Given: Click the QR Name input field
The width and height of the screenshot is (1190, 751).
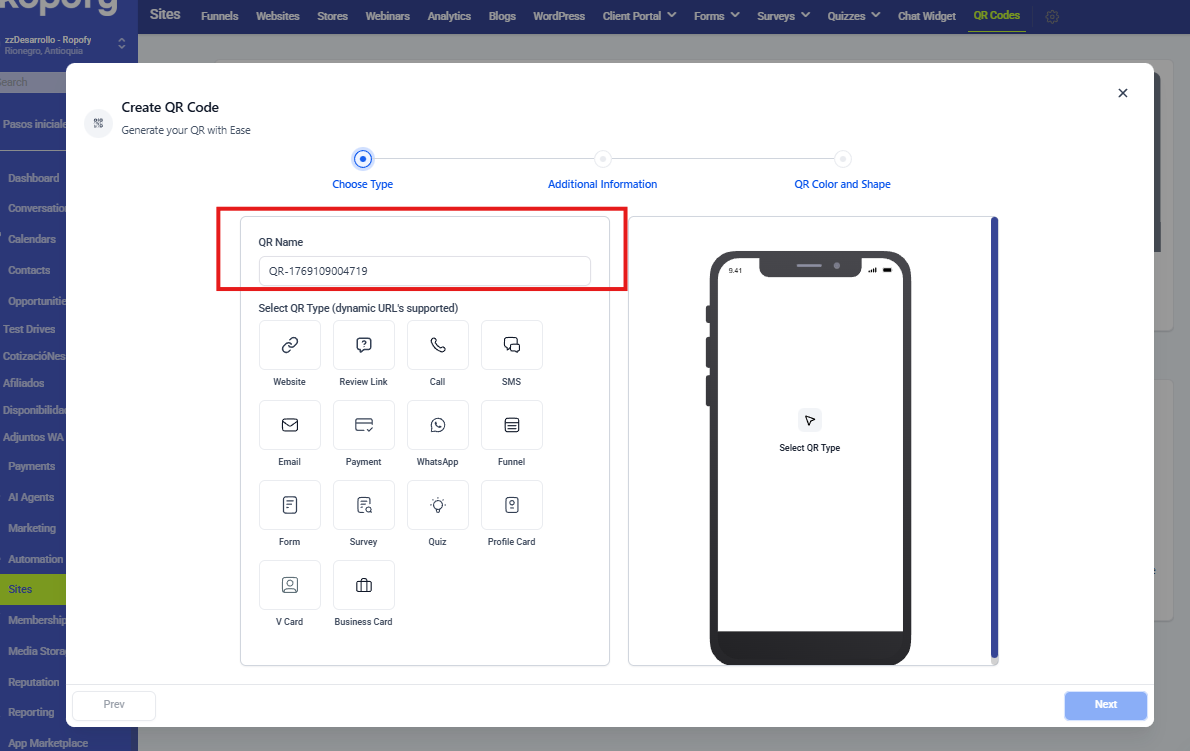Looking at the screenshot, I should click(x=424, y=271).
